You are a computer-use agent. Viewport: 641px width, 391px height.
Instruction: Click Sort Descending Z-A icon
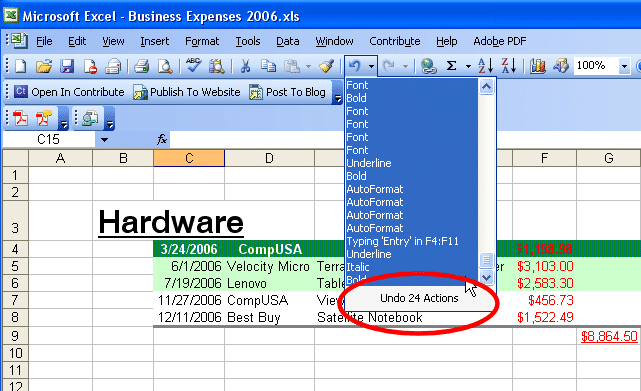(509, 66)
